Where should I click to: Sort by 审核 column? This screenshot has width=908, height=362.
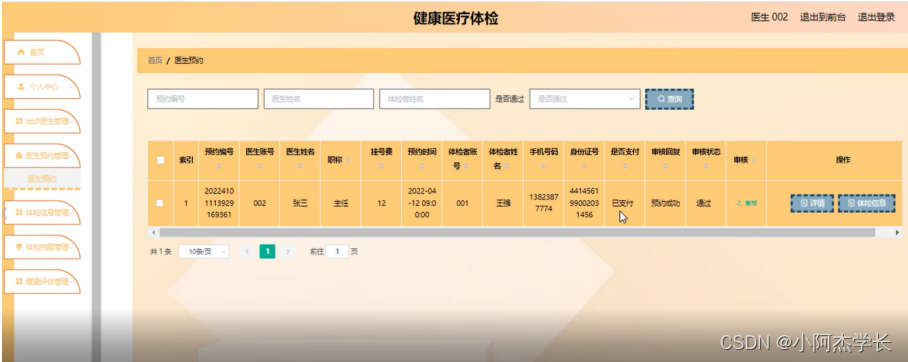click(753, 160)
